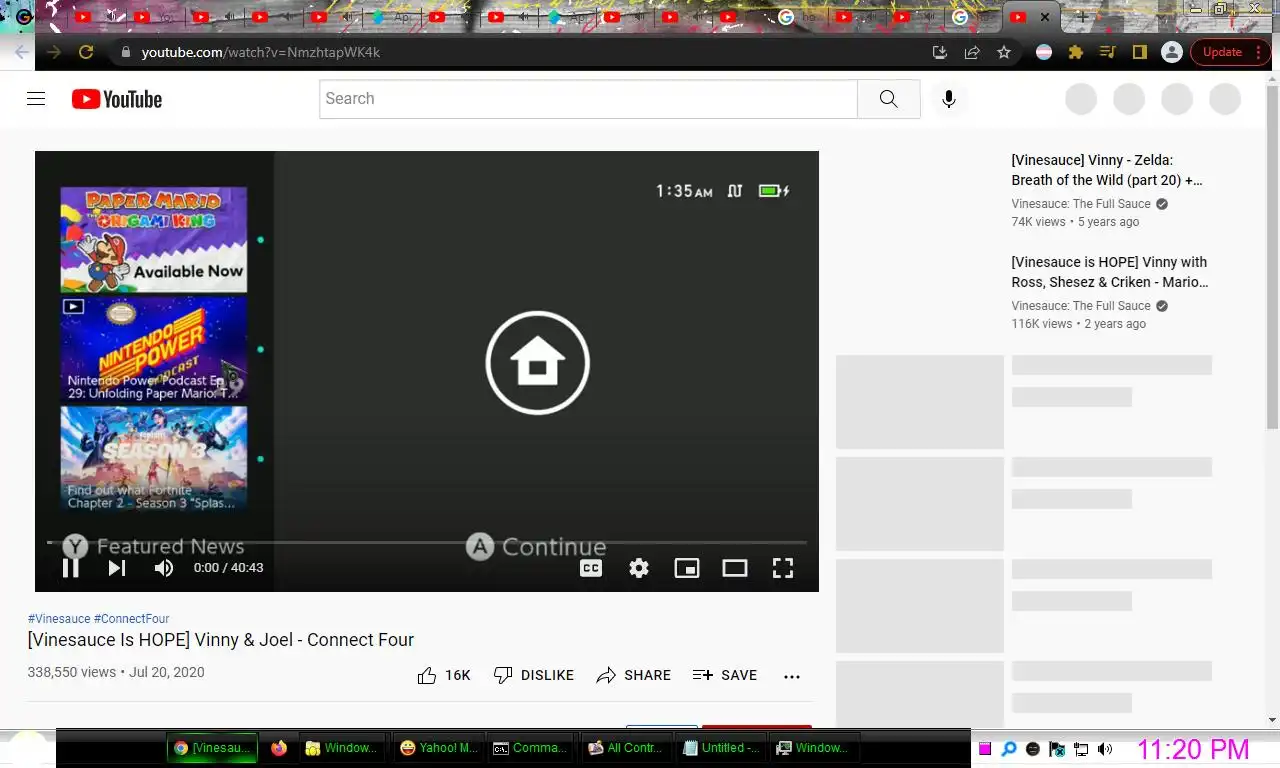
Task: Toggle theater mode view
Action: coord(735,568)
